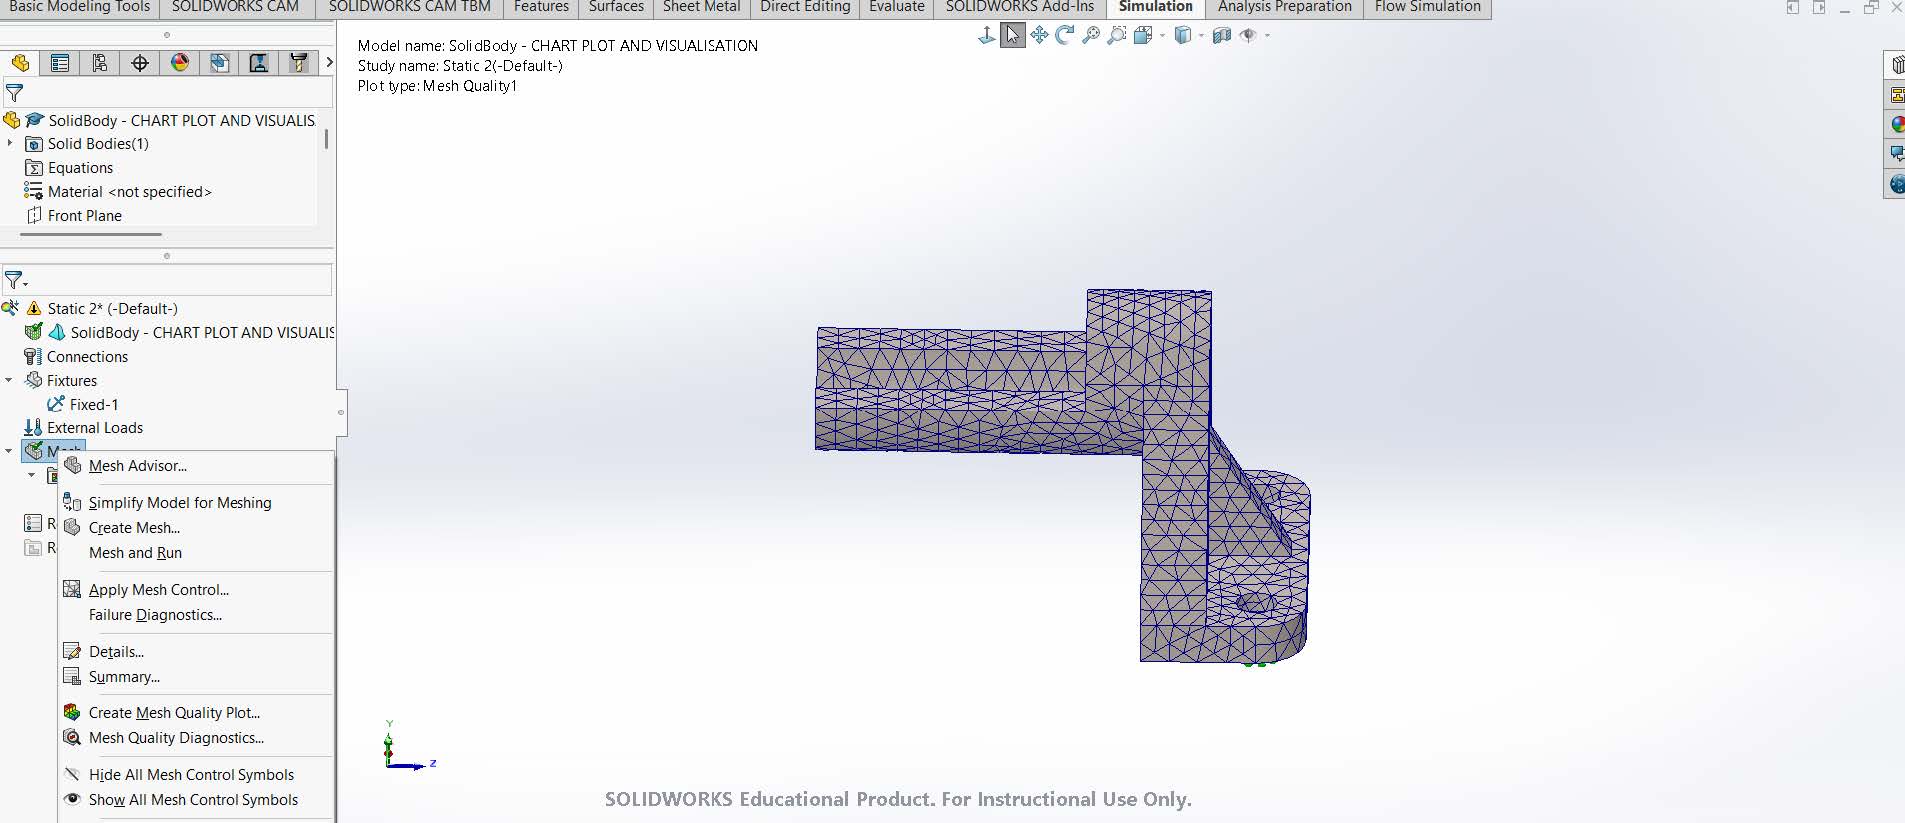The width and height of the screenshot is (1905, 823).
Task: Switch to the Flow Simulation tab
Action: point(1427,7)
